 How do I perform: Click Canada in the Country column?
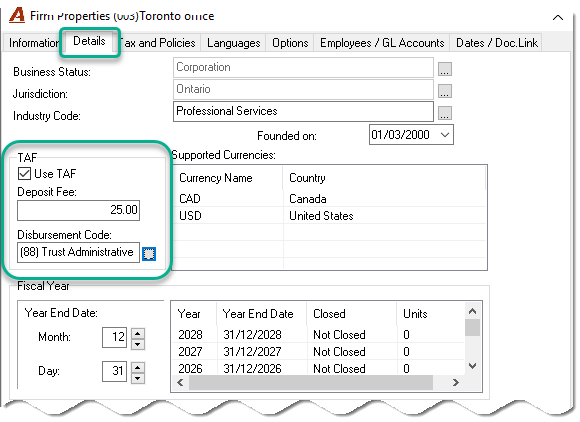click(x=307, y=199)
